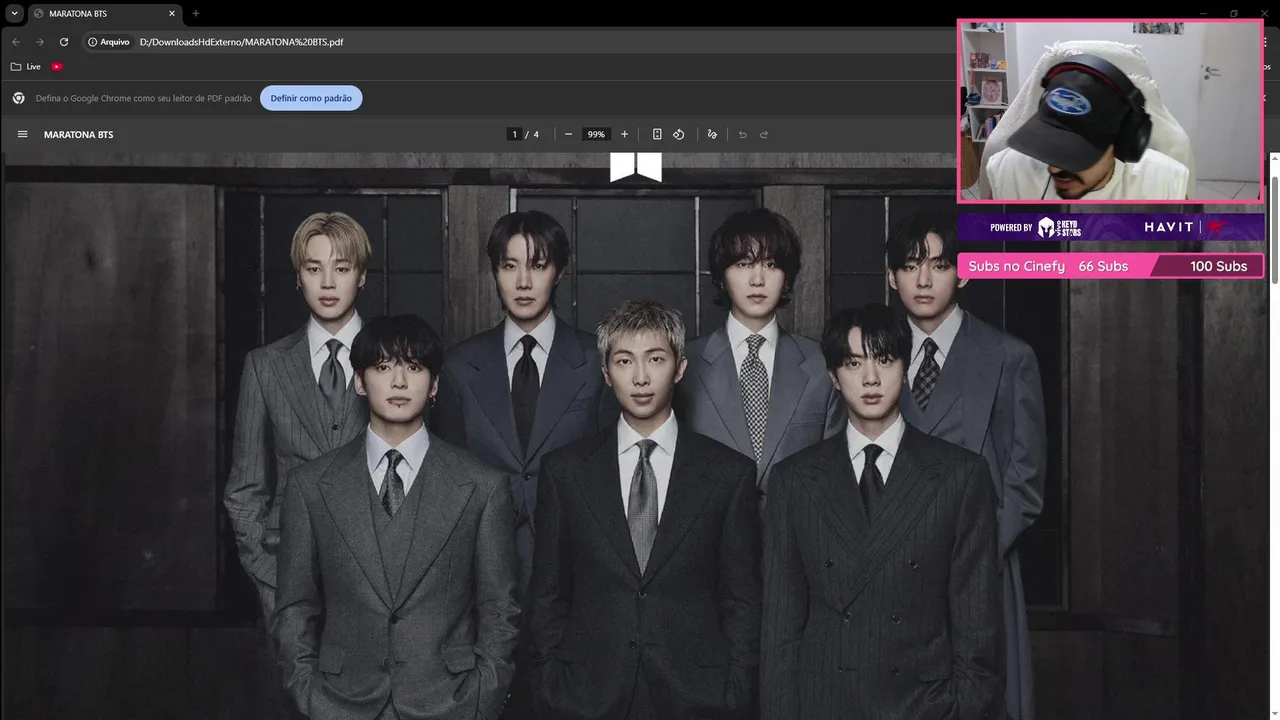Click the Subs no Cinefy goal bar

click(x=1110, y=266)
